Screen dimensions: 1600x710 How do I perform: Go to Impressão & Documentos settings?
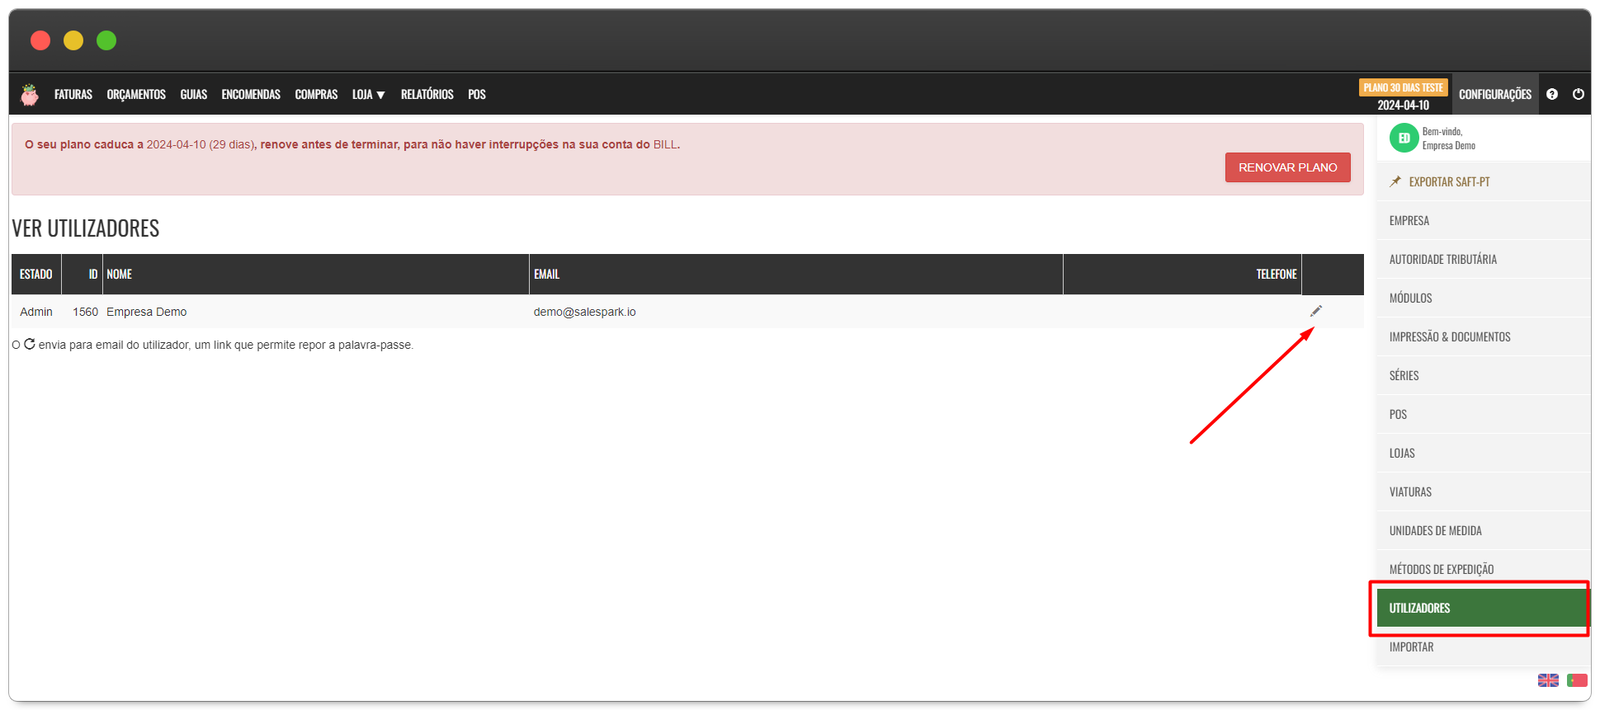(1449, 337)
